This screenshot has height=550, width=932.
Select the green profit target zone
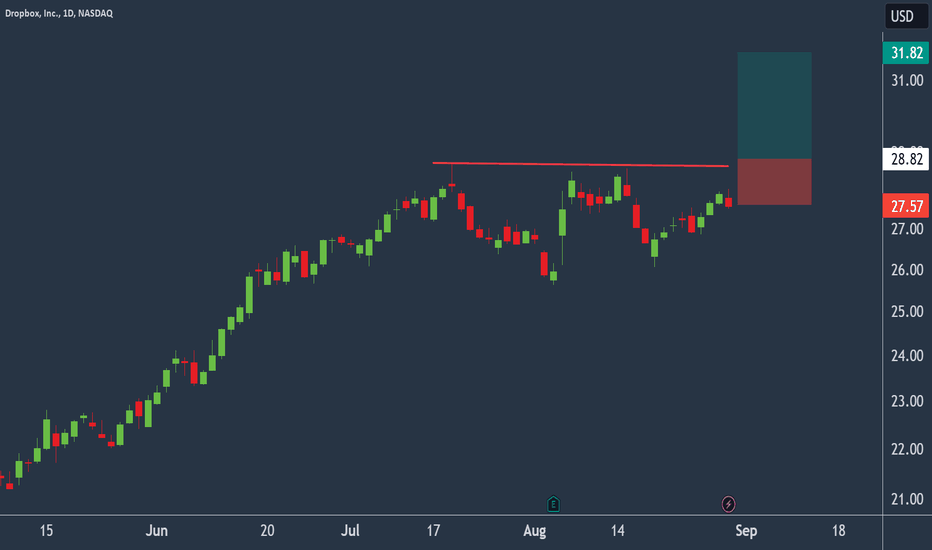[x=774, y=105]
